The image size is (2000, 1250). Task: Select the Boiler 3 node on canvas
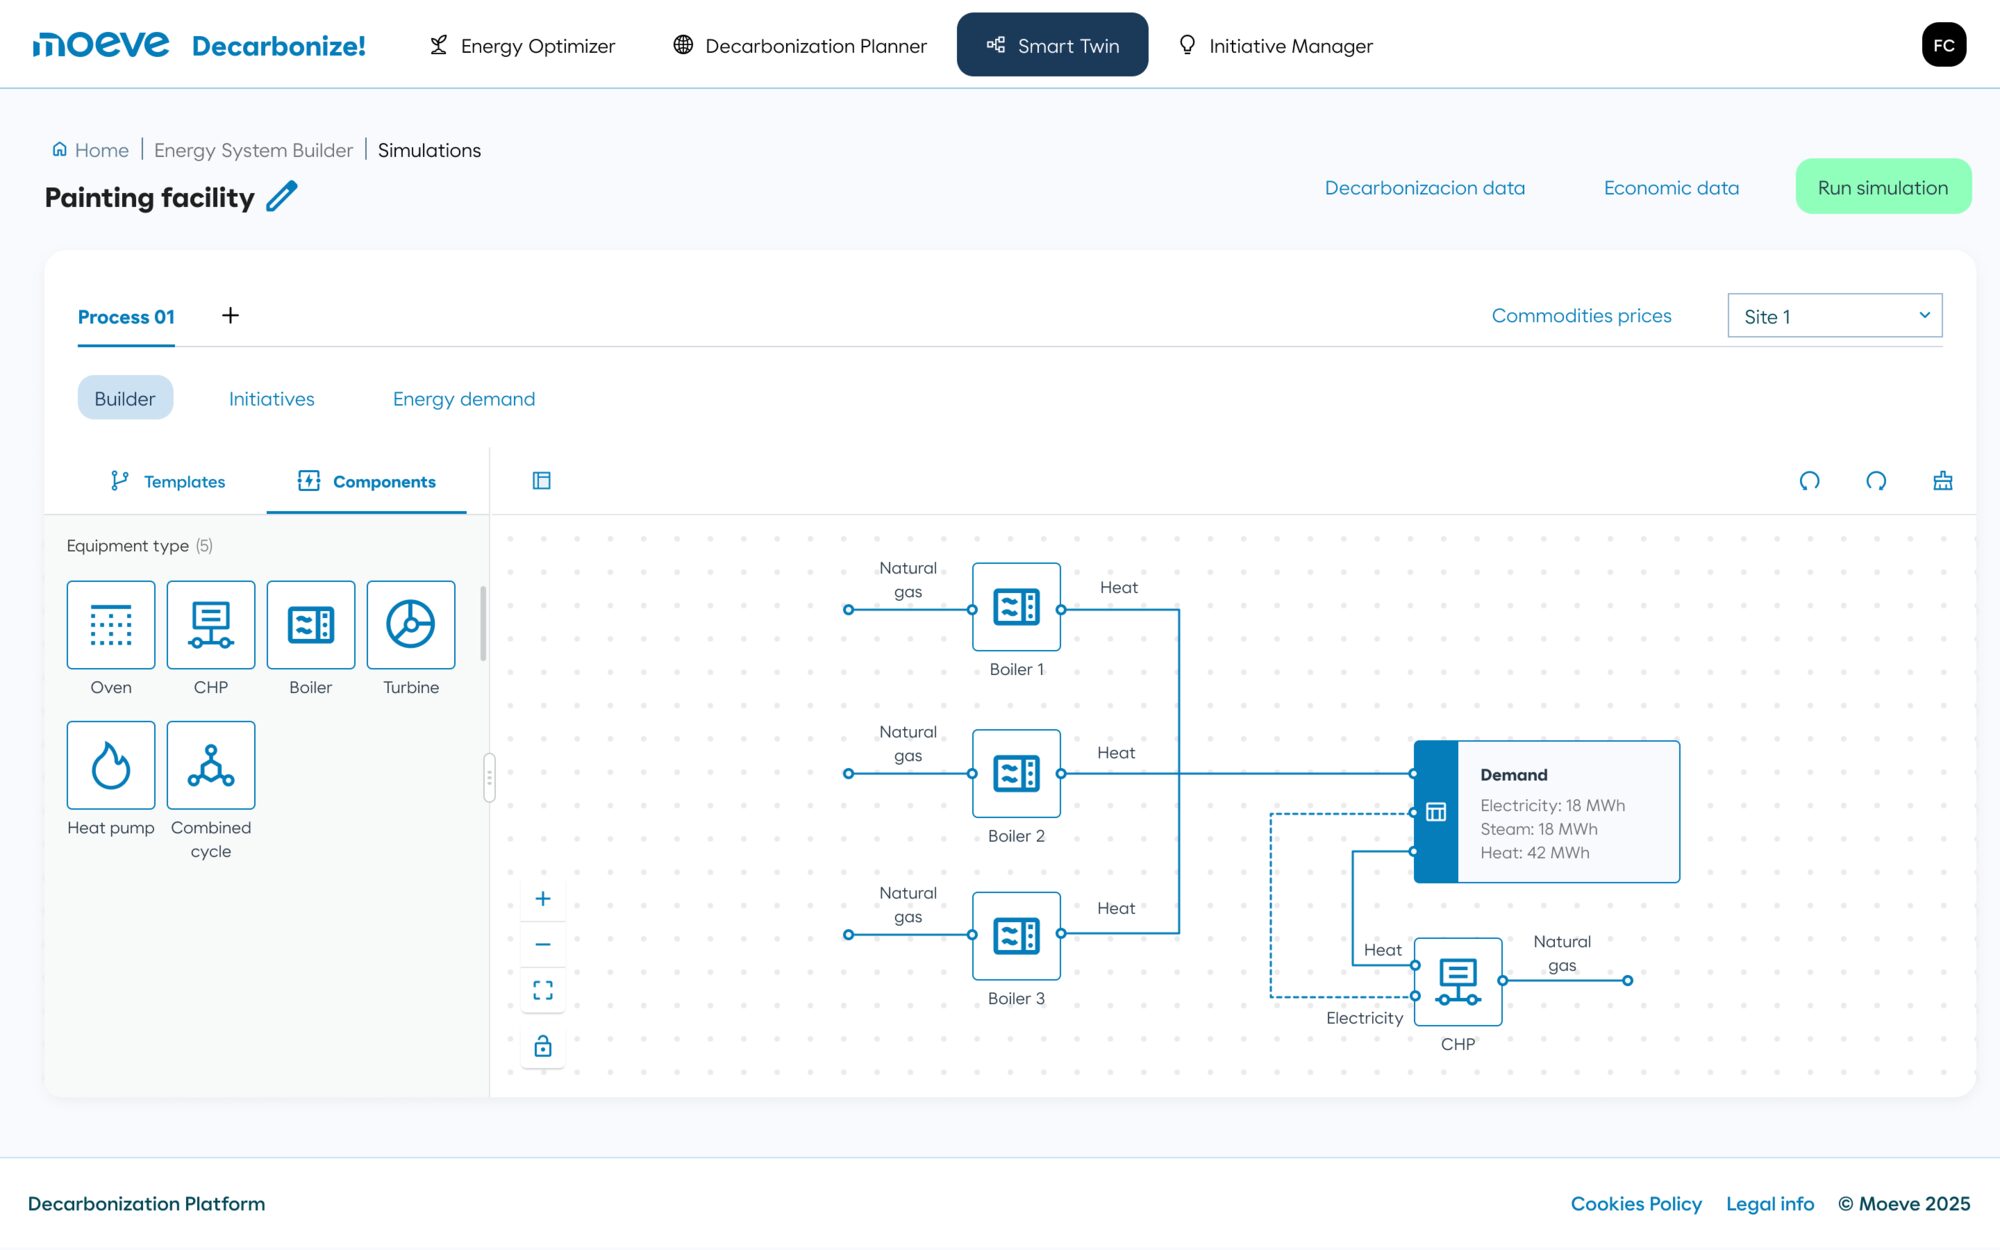point(1017,936)
